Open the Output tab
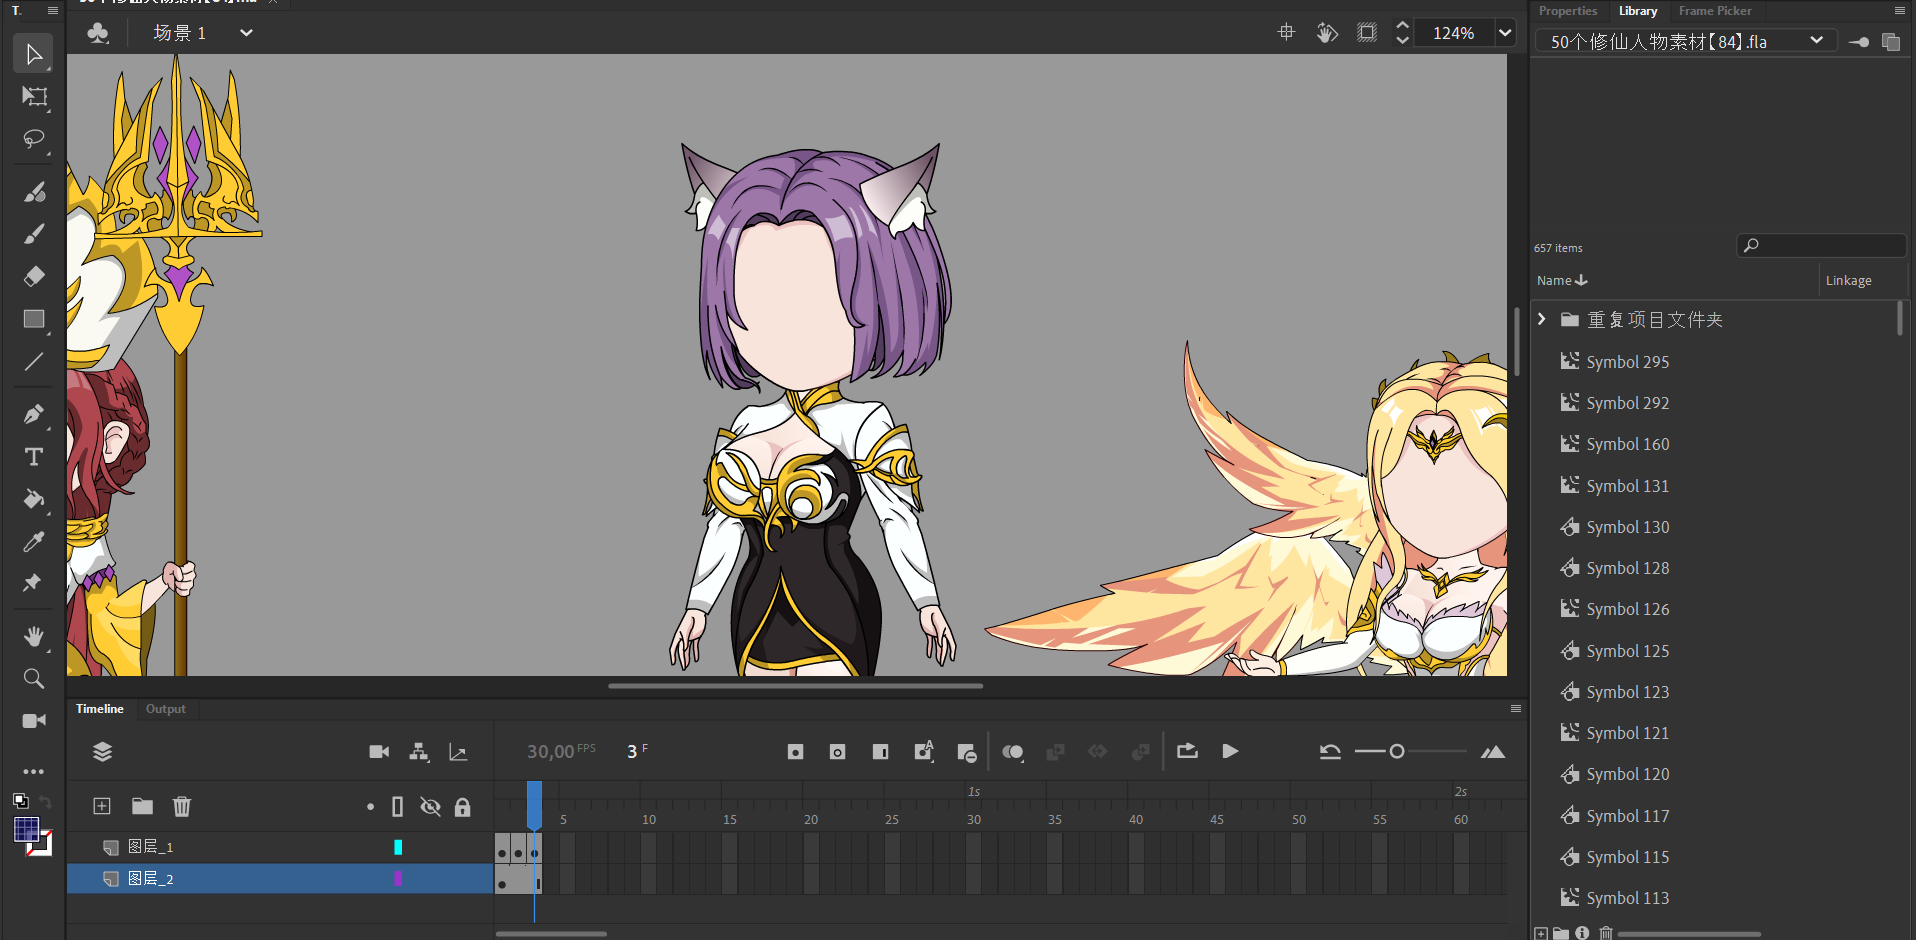The height and width of the screenshot is (940, 1916). tap(165, 709)
